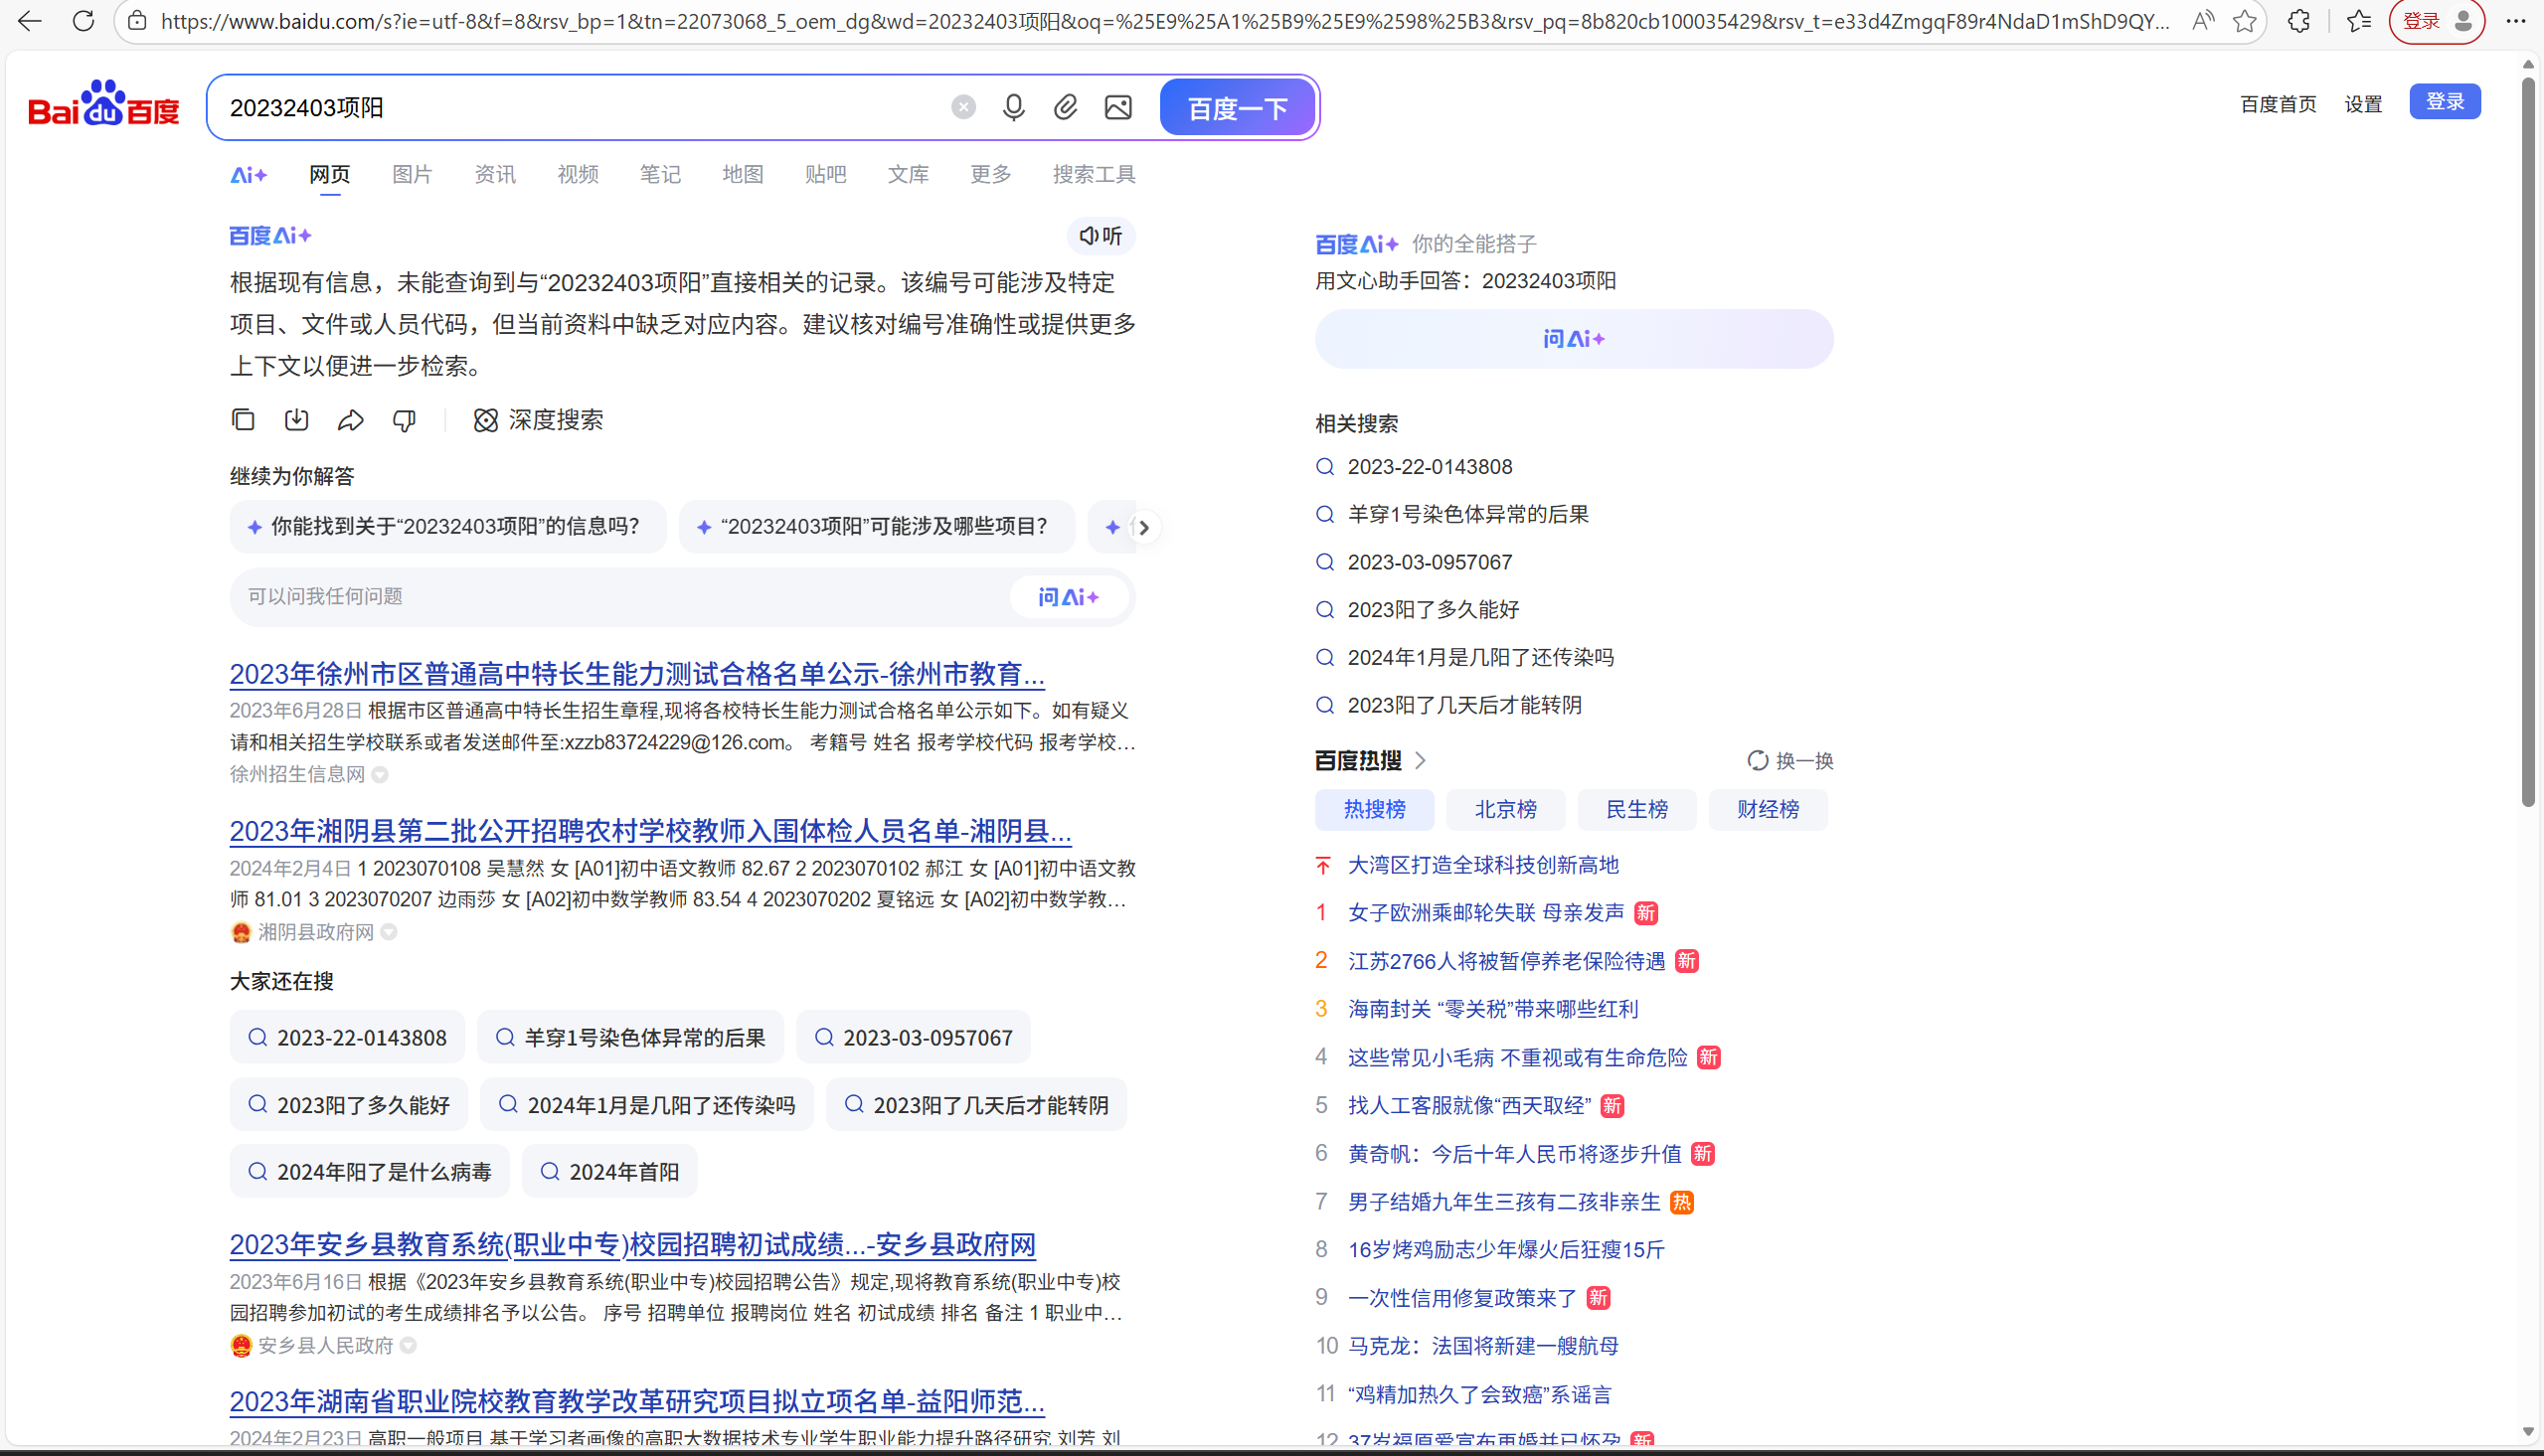2544x1456 pixels.
Task: Select the 财经榜 hot list tab
Action: (x=1767, y=809)
